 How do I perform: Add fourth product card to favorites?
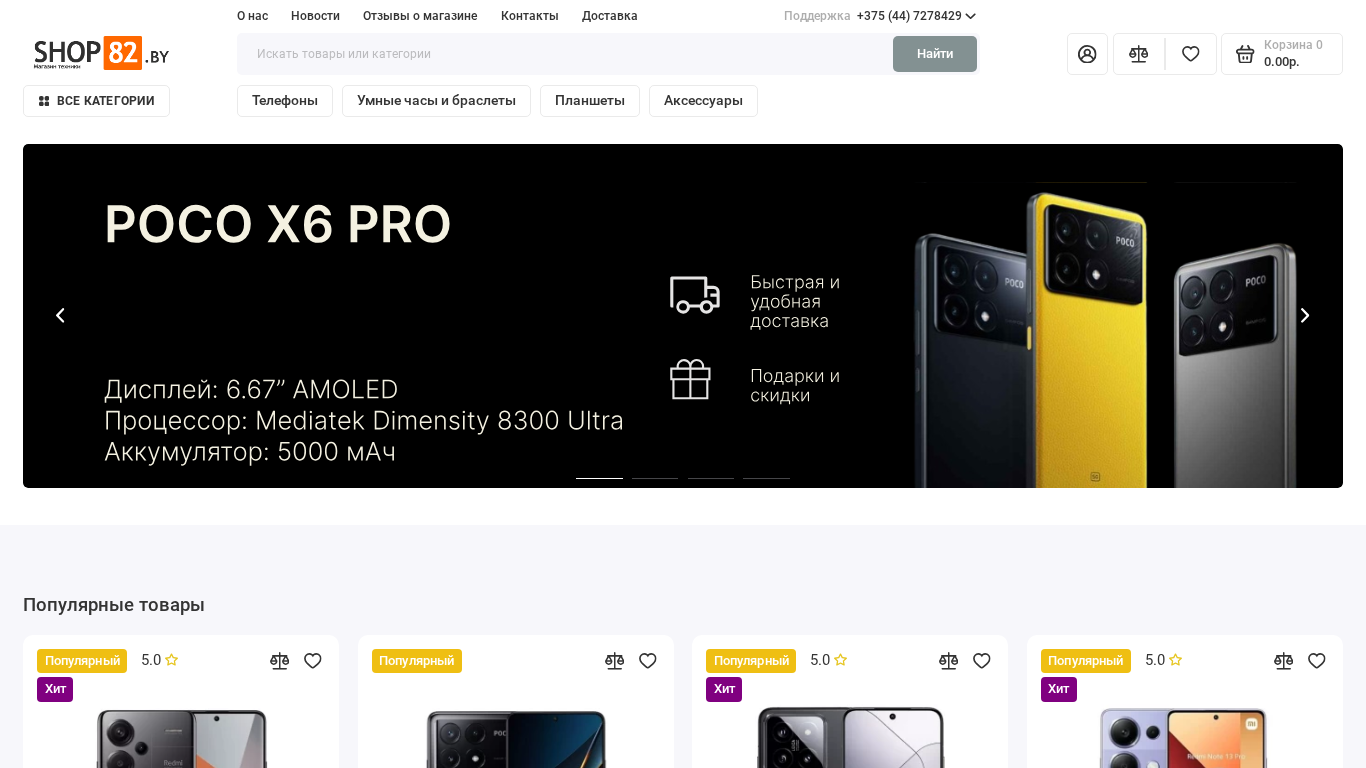1317,661
